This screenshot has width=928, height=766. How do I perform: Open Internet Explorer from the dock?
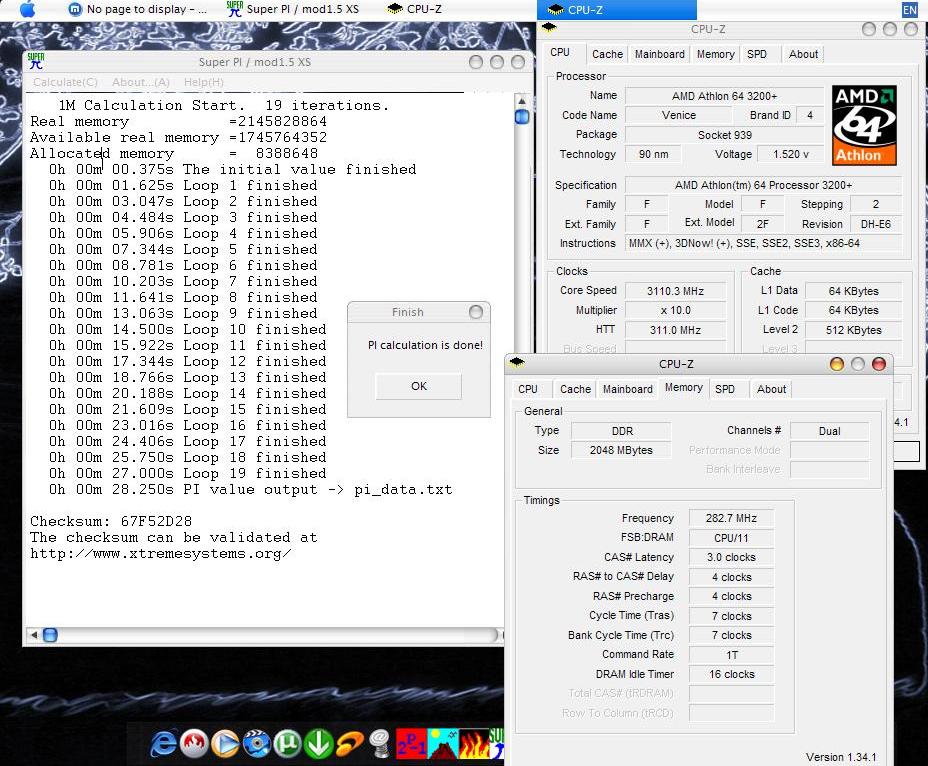(163, 744)
